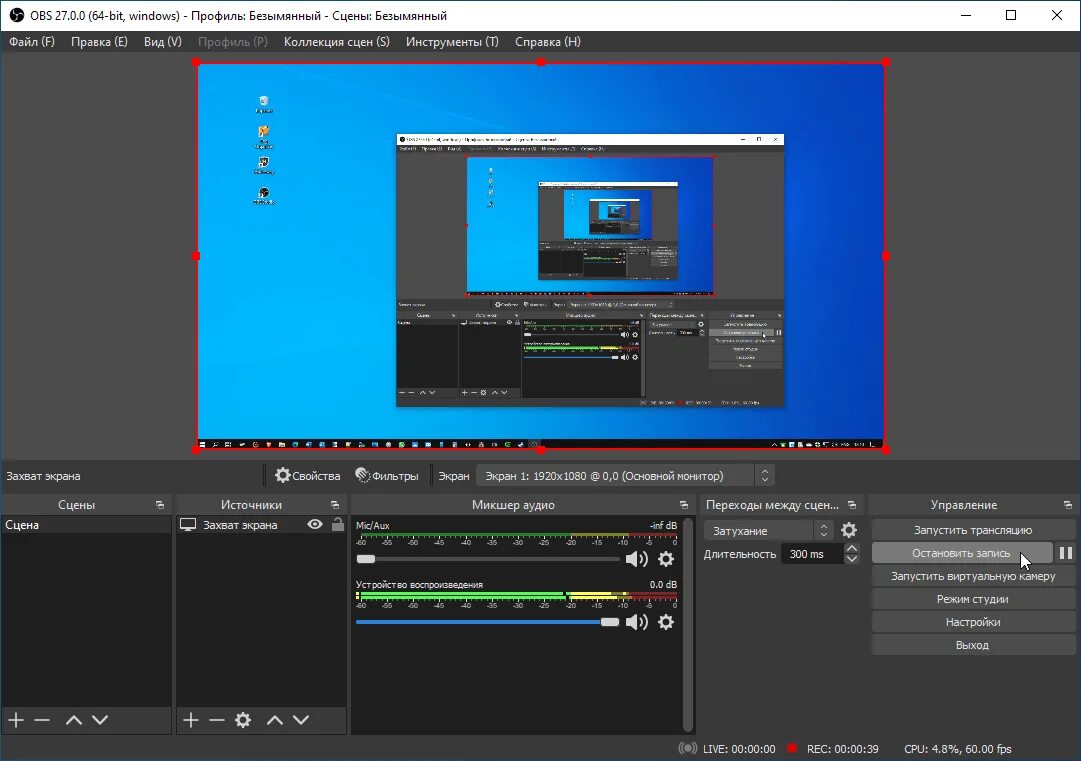Pause the recording

tap(1065, 553)
